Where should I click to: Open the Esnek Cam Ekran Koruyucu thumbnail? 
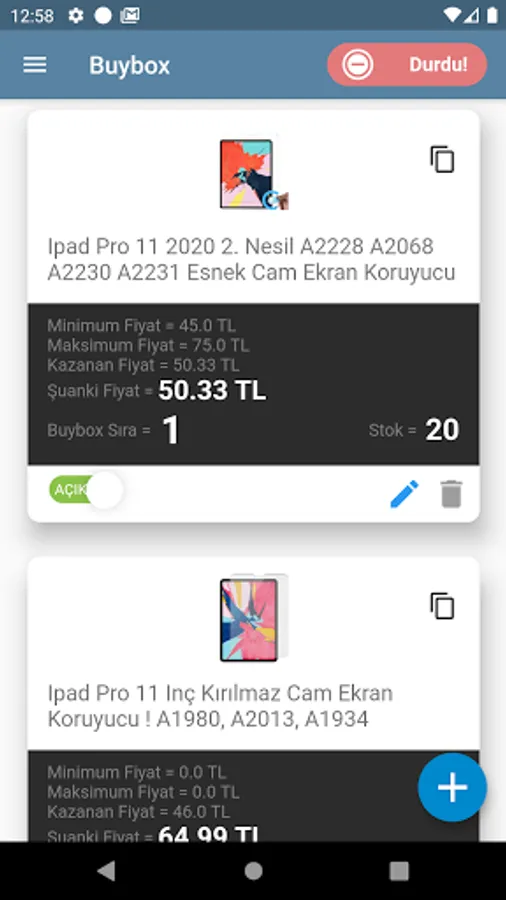click(254, 174)
